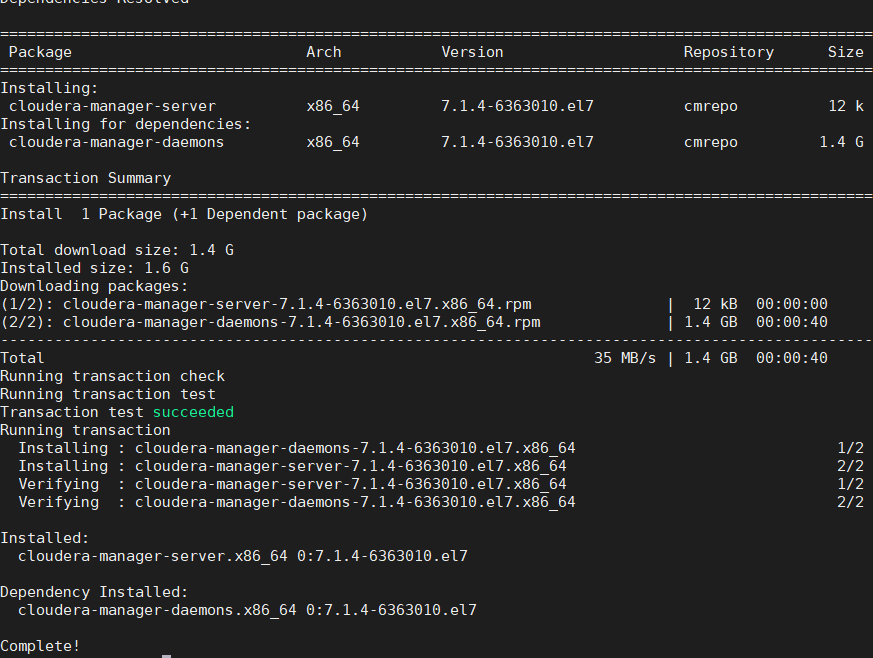873x658 pixels.
Task: Click 'cloudera-manager-daemons' in the package table
Action: (x=116, y=143)
